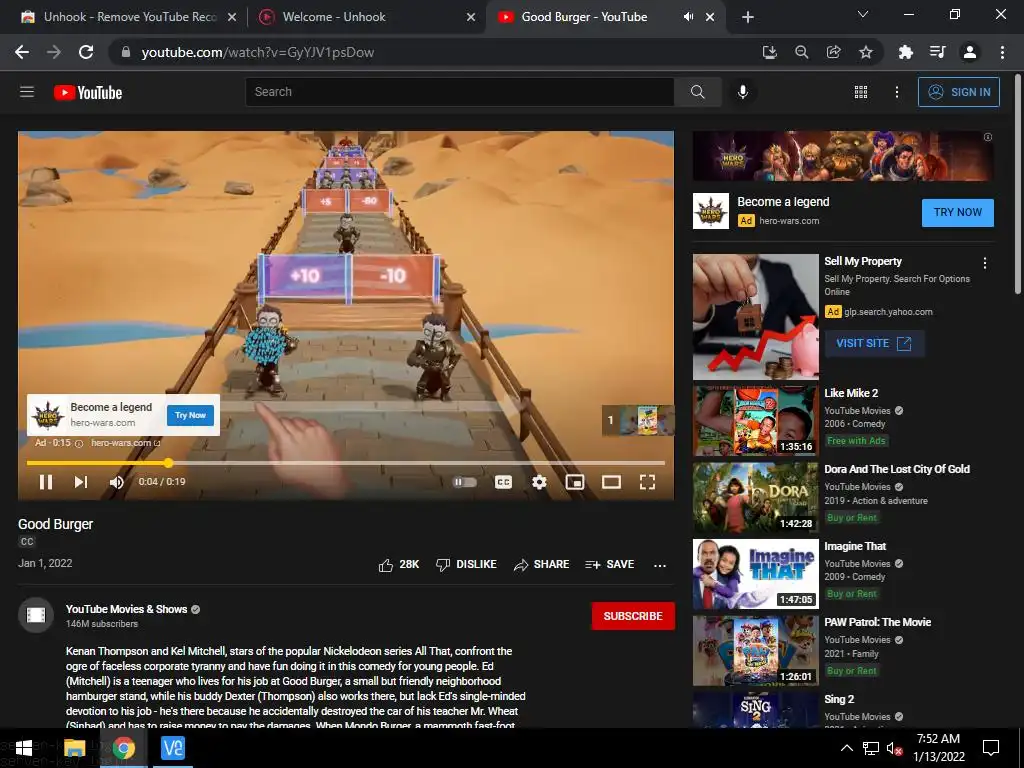Show hidden system tray icons
This screenshot has height=768, width=1024.
point(846,748)
